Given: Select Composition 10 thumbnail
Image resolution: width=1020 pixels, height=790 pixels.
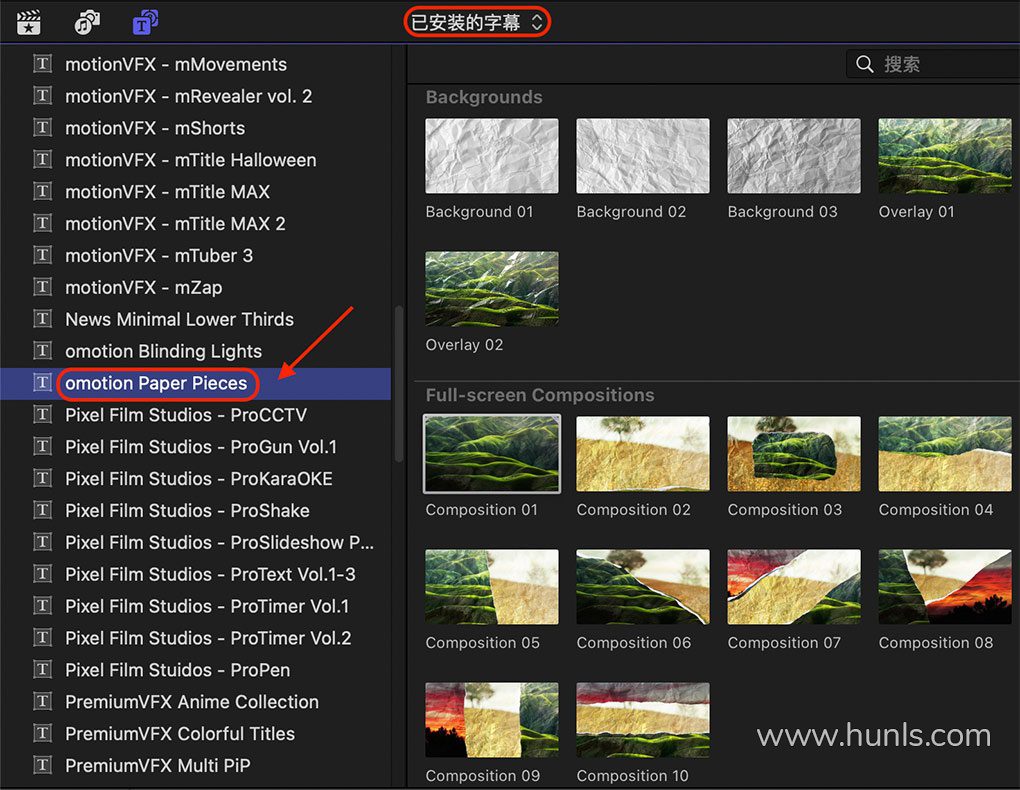Looking at the screenshot, I should 643,720.
